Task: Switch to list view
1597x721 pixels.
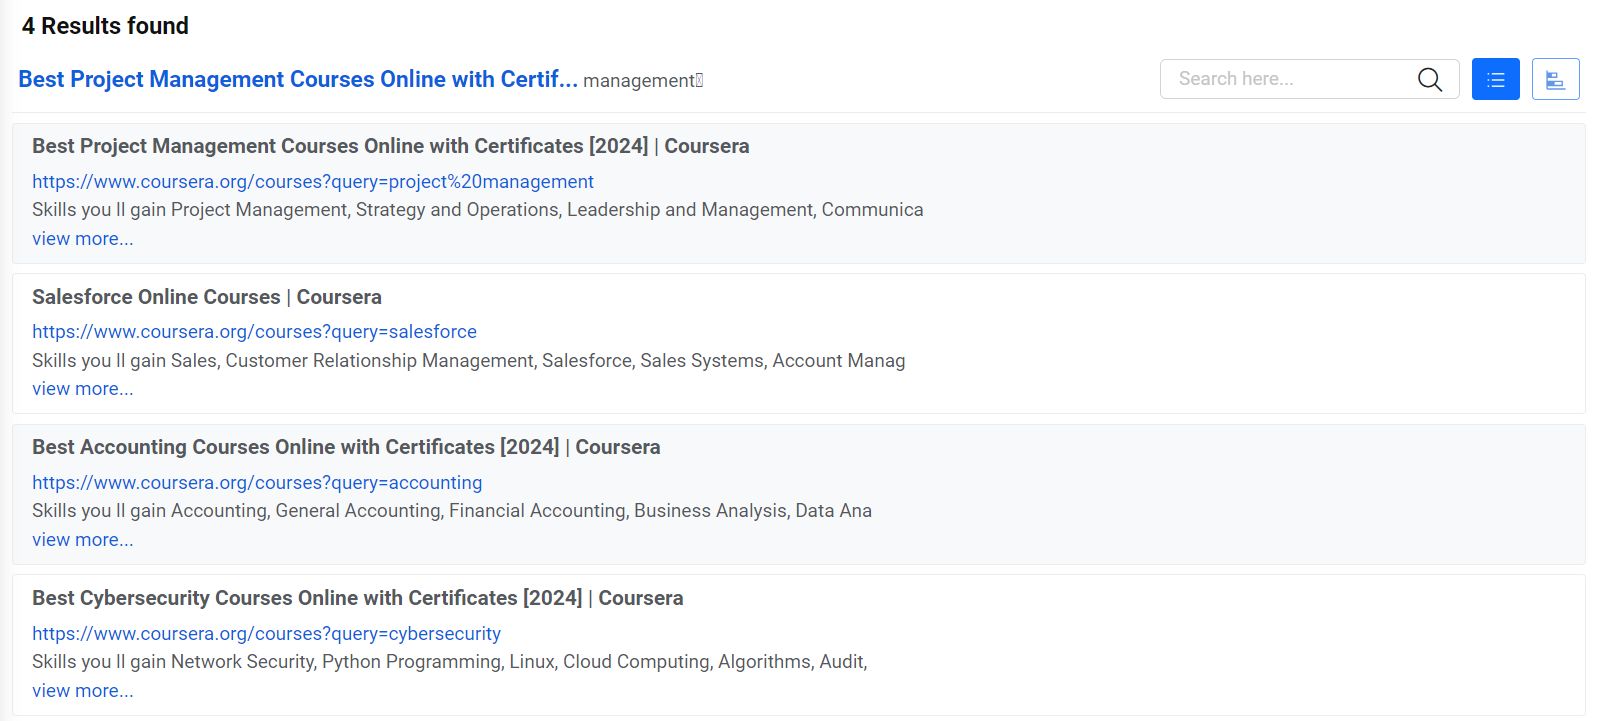Action: (x=1495, y=80)
